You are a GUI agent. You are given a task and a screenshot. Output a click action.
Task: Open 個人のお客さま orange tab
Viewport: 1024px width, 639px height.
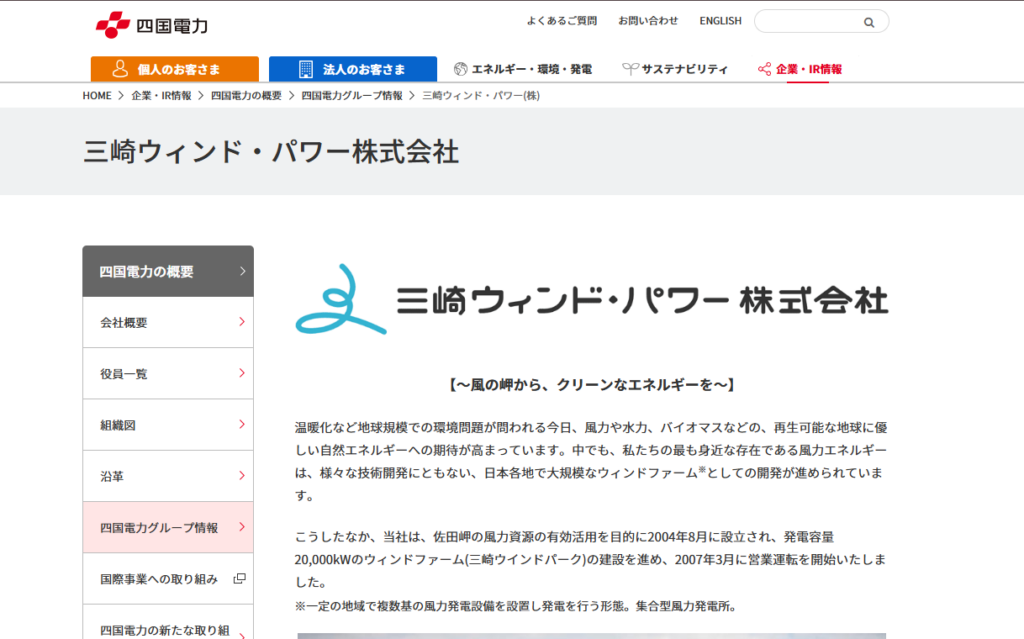tap(174, 69)
